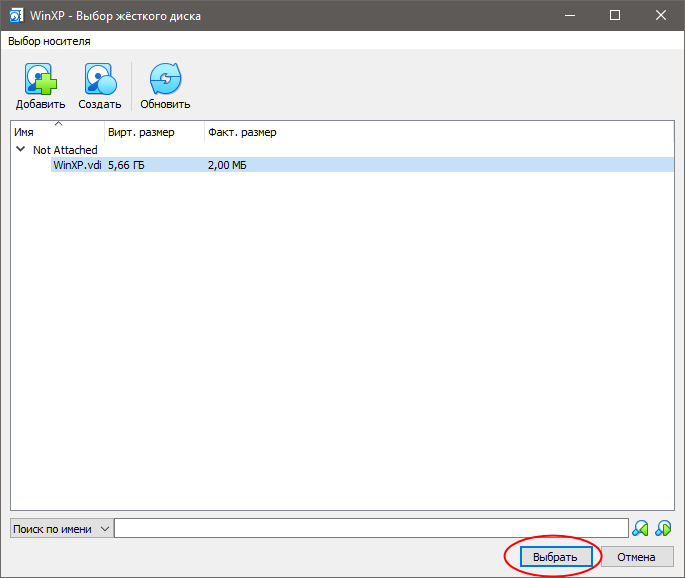Image resolution: width=685 pixels, height=578 pixels.
Task: Click the 5,66 ГБ virtual size value
Action: pyautogui.click(x=126, y=165)
